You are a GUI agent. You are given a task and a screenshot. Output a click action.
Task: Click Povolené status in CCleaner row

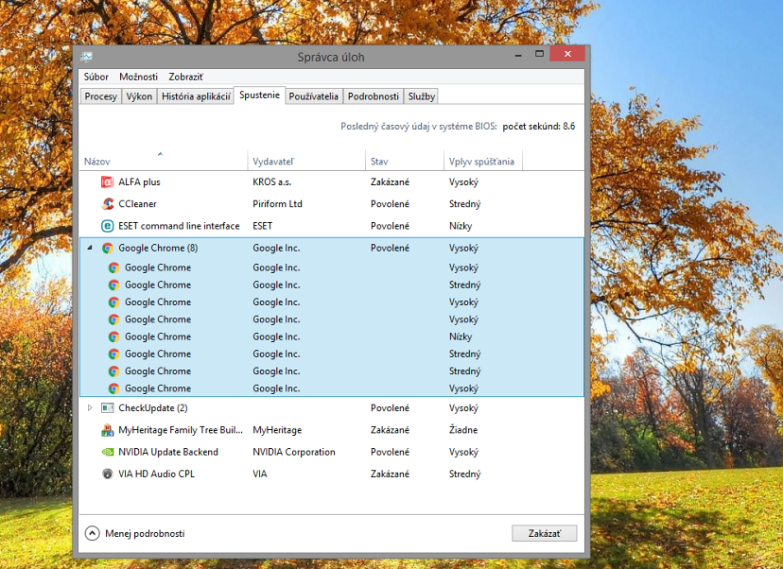tap(390, 204)
